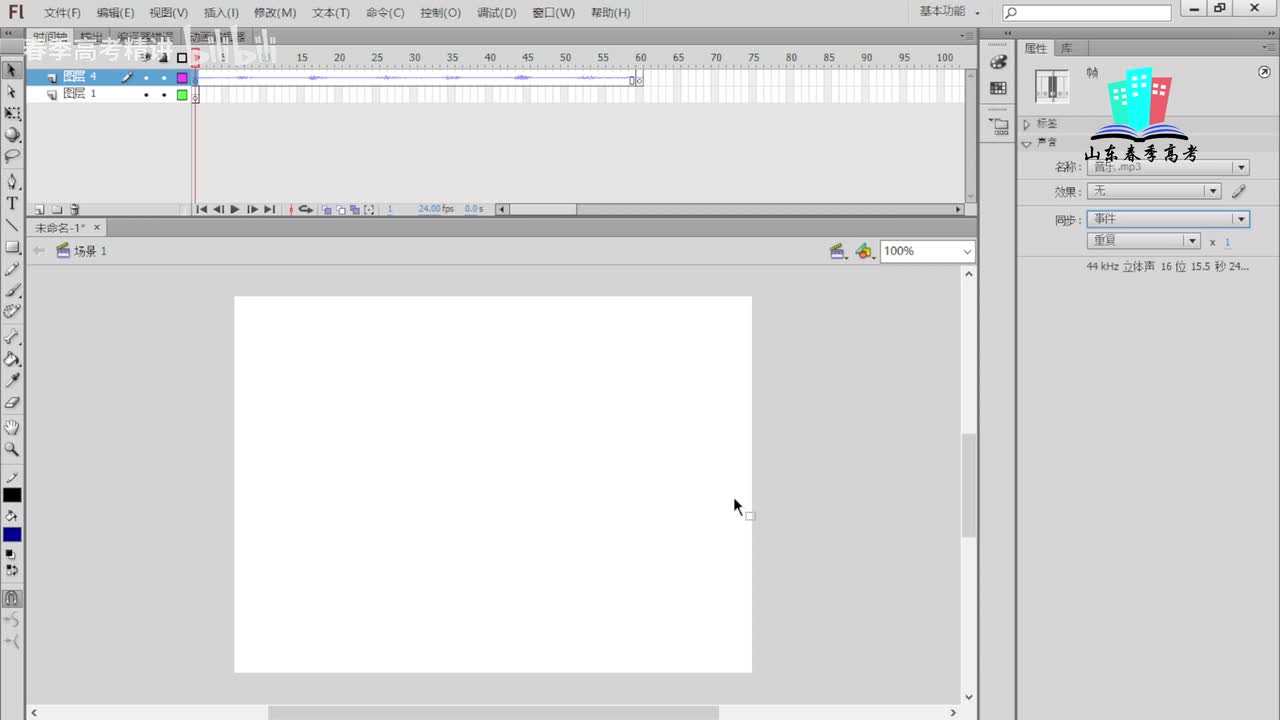Step forward one frame
The image size is (1280, 720).
(252, 210)
